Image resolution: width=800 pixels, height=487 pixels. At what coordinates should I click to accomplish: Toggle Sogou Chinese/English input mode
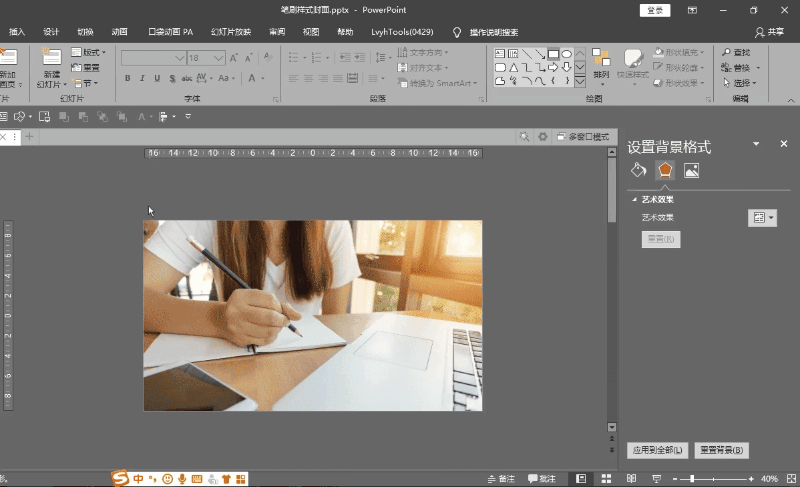[x=138, y=478]
